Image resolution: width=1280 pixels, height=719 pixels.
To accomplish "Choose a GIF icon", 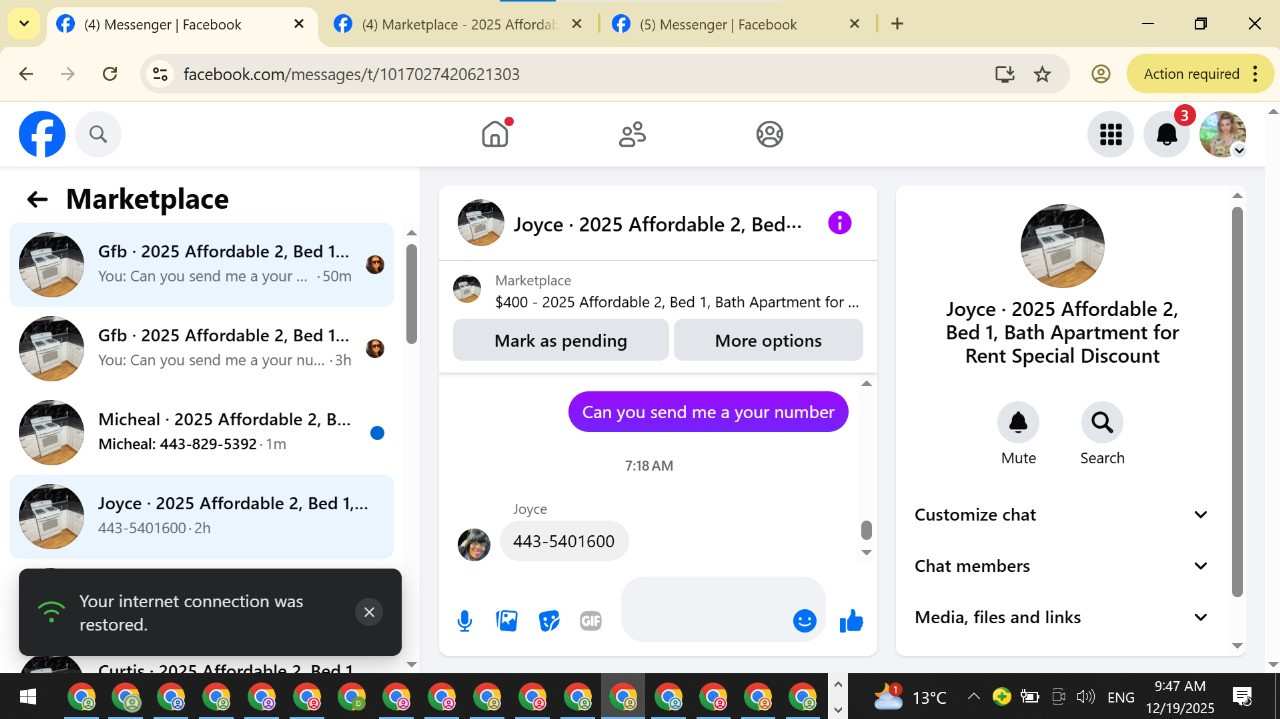I will tap(591, 621).
